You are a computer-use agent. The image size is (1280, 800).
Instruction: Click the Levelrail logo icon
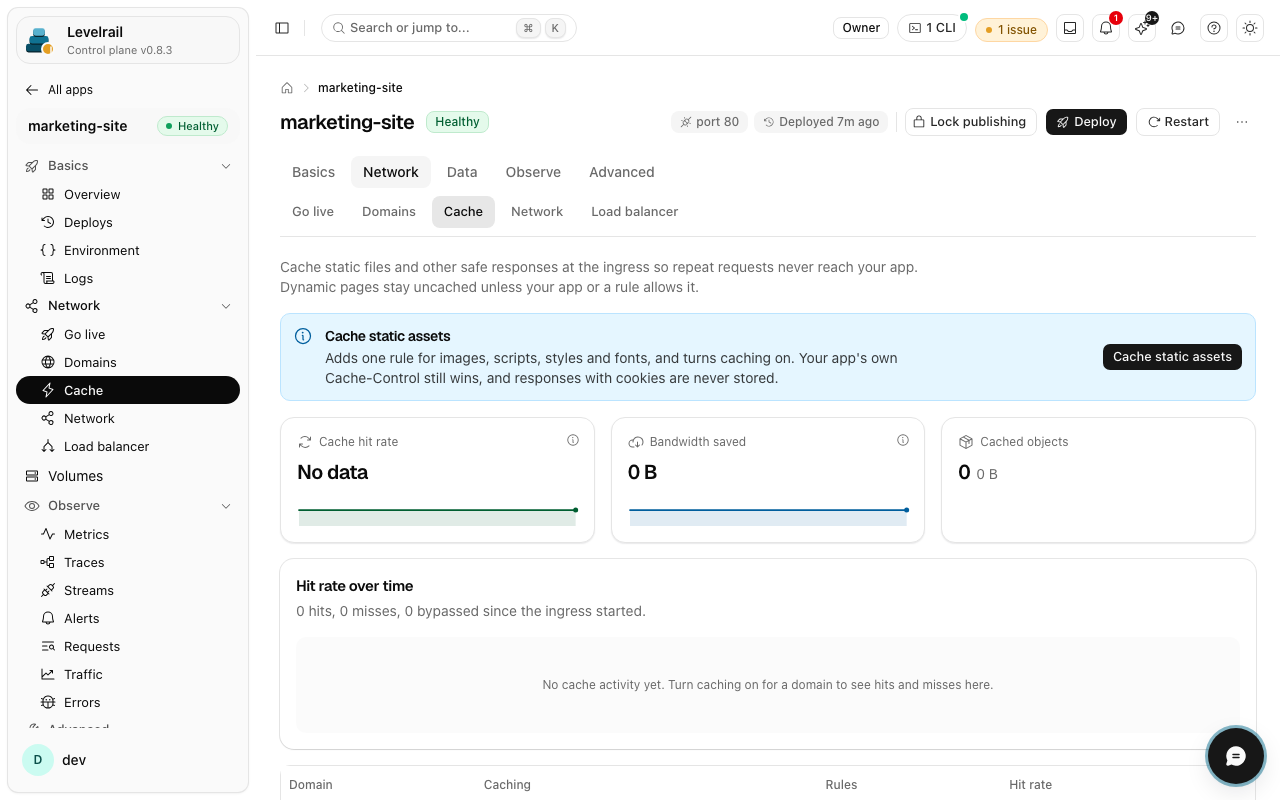(x=40, y=40)
